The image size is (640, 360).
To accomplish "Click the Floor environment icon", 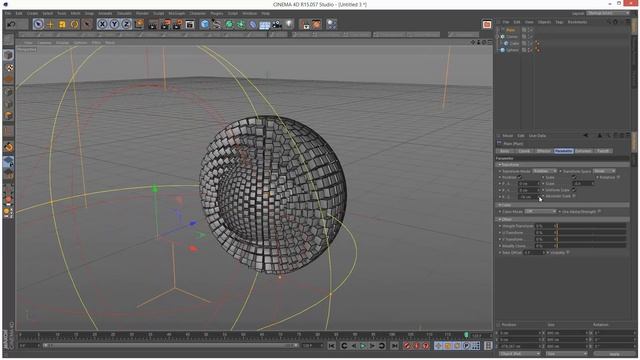I will point(264,24).
